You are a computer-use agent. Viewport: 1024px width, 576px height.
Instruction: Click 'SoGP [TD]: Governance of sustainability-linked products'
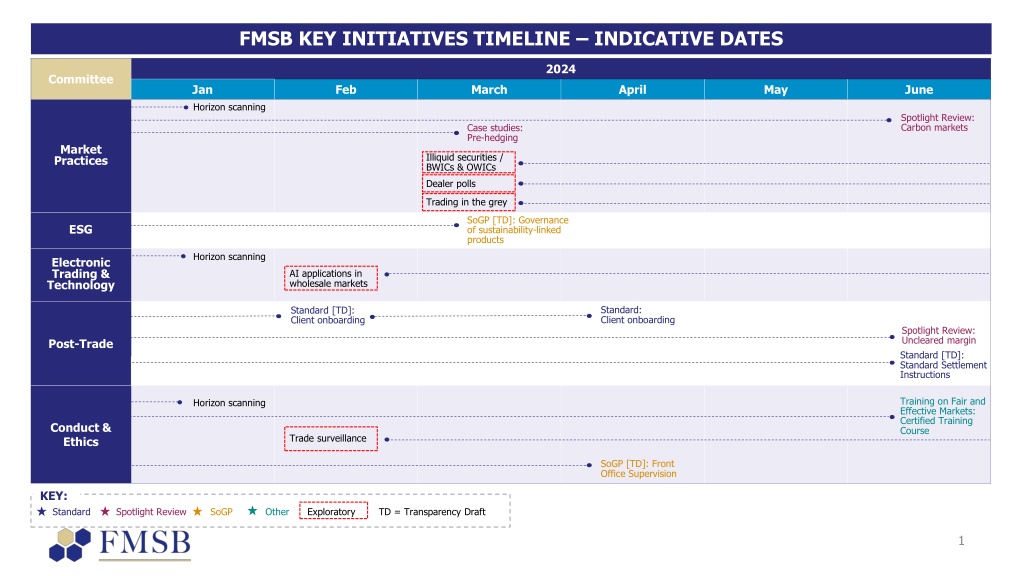517,230
